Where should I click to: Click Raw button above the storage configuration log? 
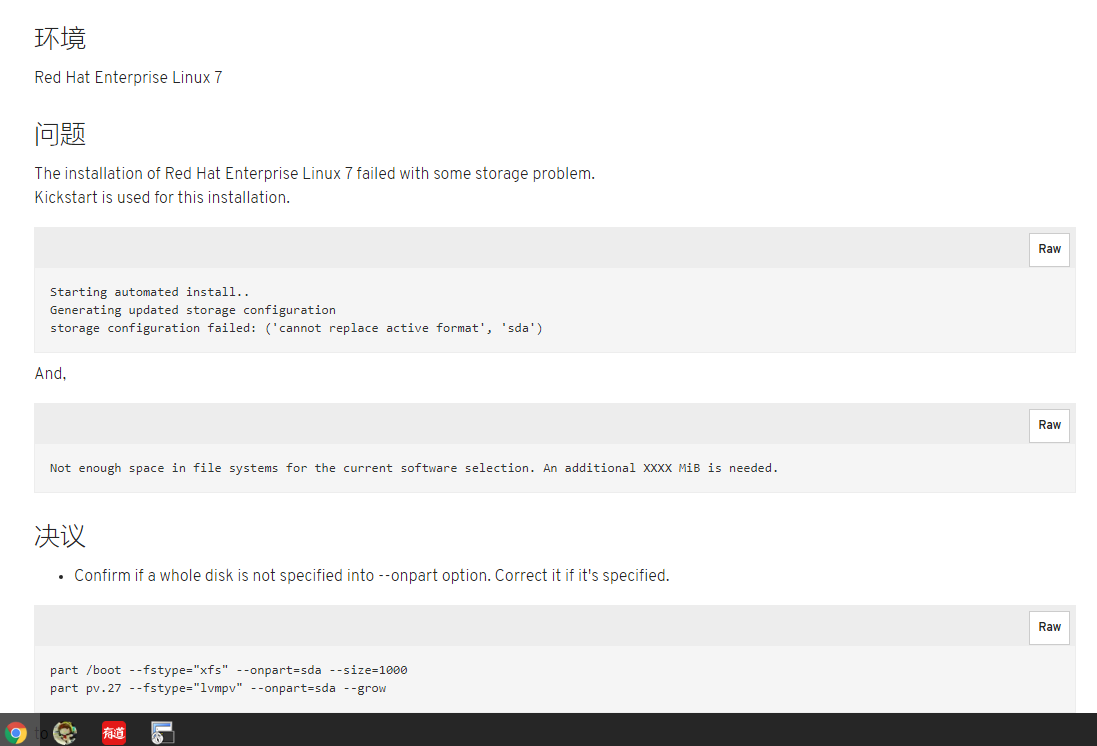pyautogui.click(x=1049, y=249)
